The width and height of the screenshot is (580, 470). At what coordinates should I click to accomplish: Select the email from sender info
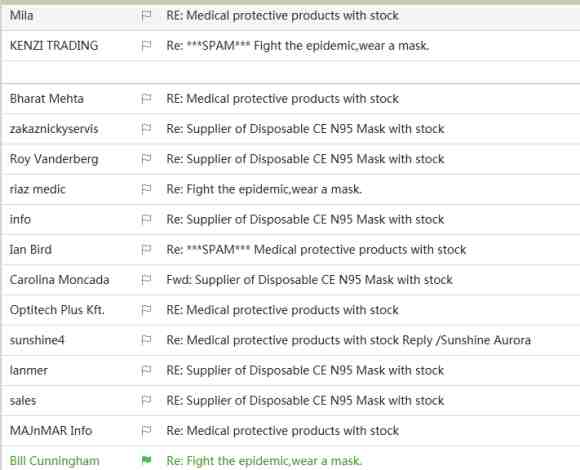(x=290, y=220)
